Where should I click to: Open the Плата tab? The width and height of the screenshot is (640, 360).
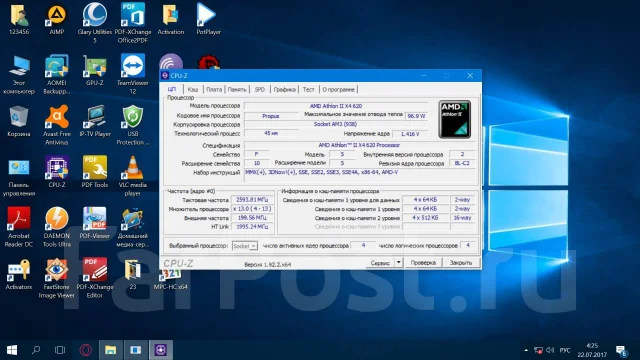[214, 89]
